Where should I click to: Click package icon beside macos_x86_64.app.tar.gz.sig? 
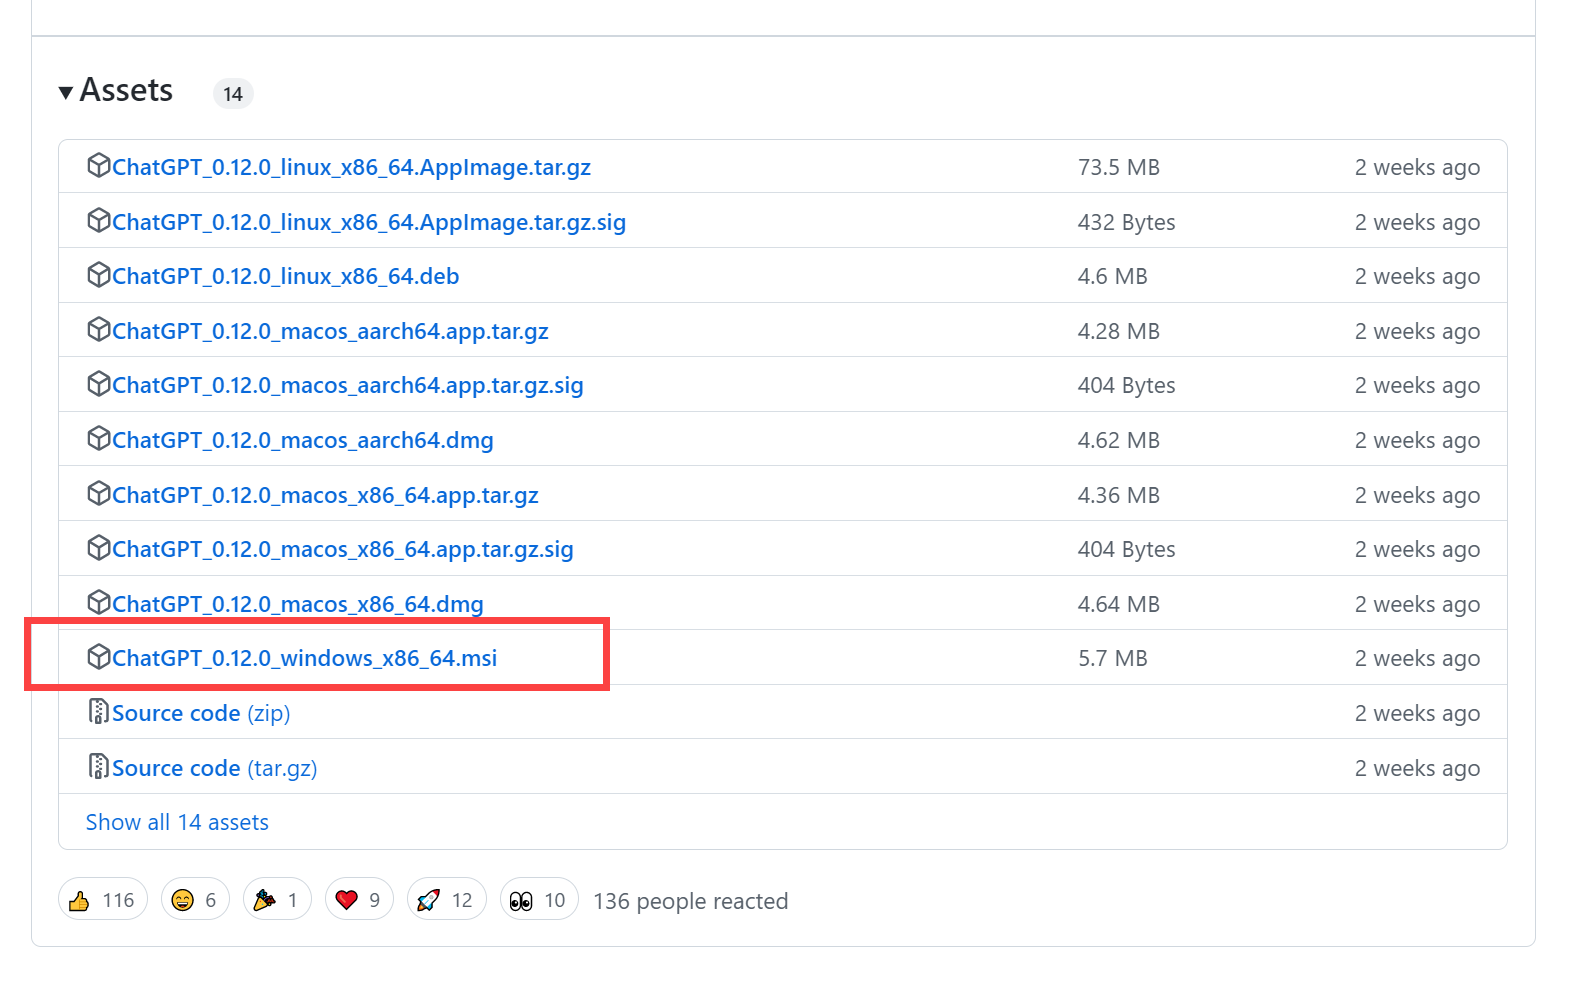pyautogui.click(x=98, y=547)
